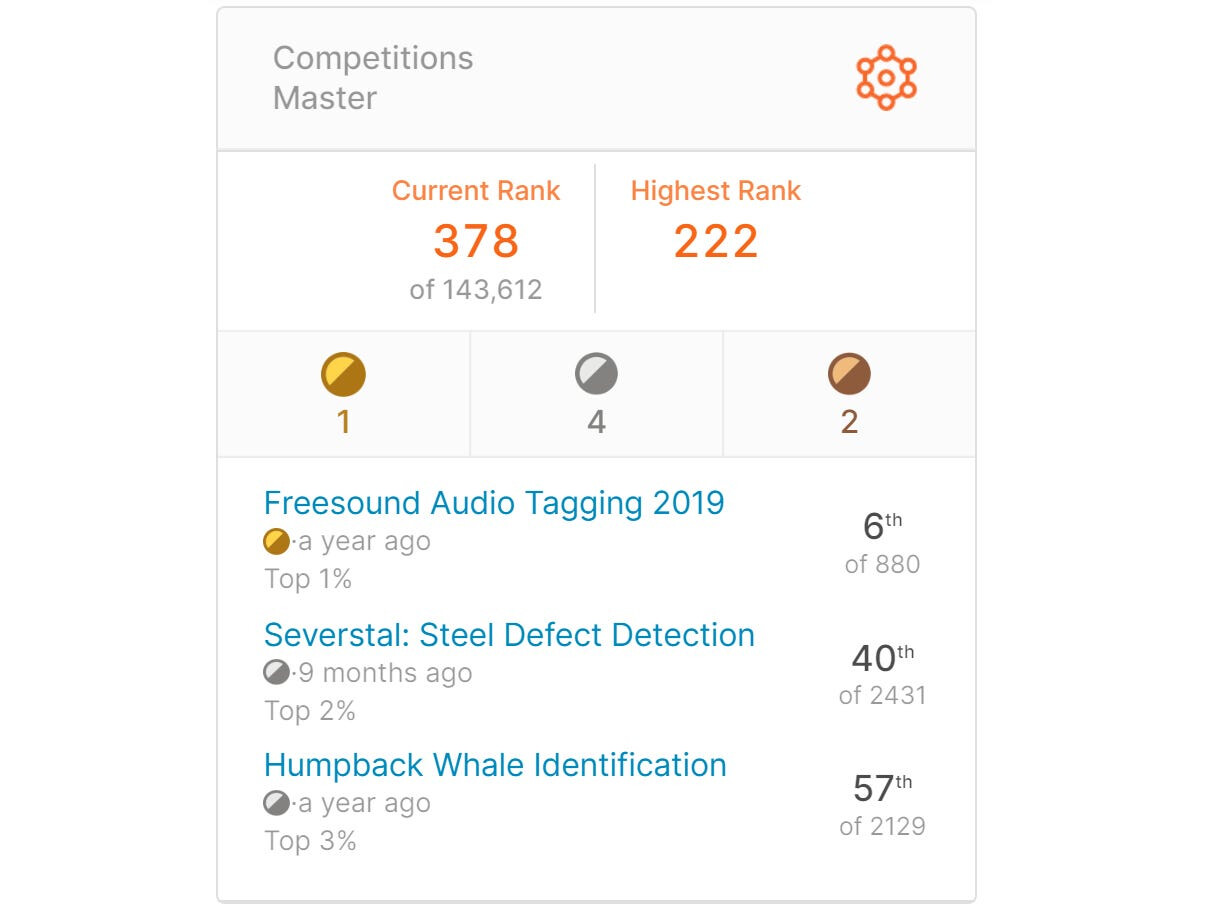The image size is (1215, 911).
Task: Open Severstal: Steel Defect Detection link
Action: click(x=509, y=634)
